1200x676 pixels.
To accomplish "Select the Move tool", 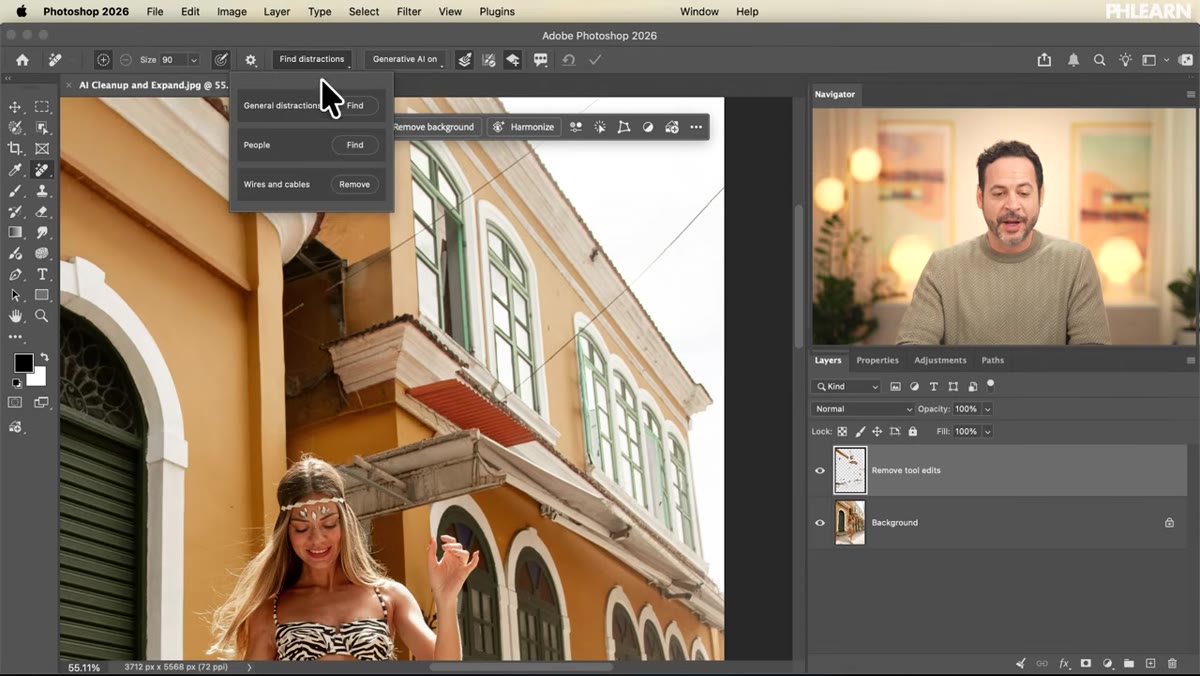I will (x=15, y=107).
